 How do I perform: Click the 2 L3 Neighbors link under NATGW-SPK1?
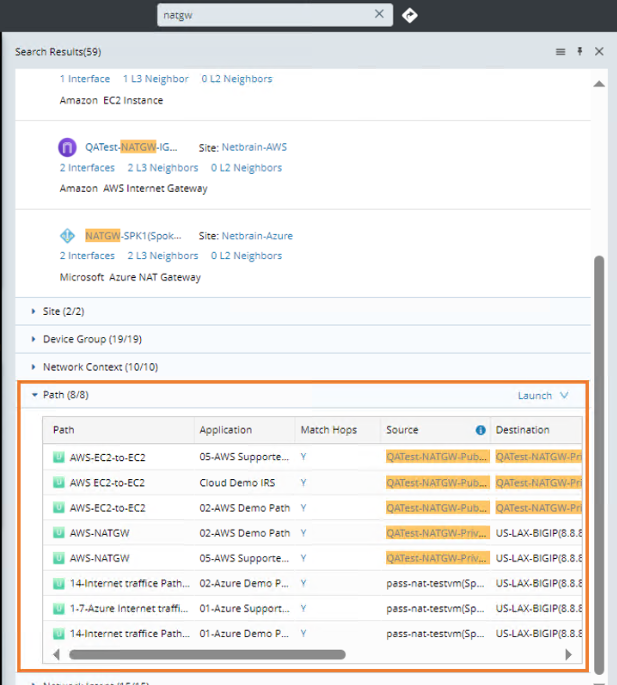pyautogui.click(x=163, y=256)
